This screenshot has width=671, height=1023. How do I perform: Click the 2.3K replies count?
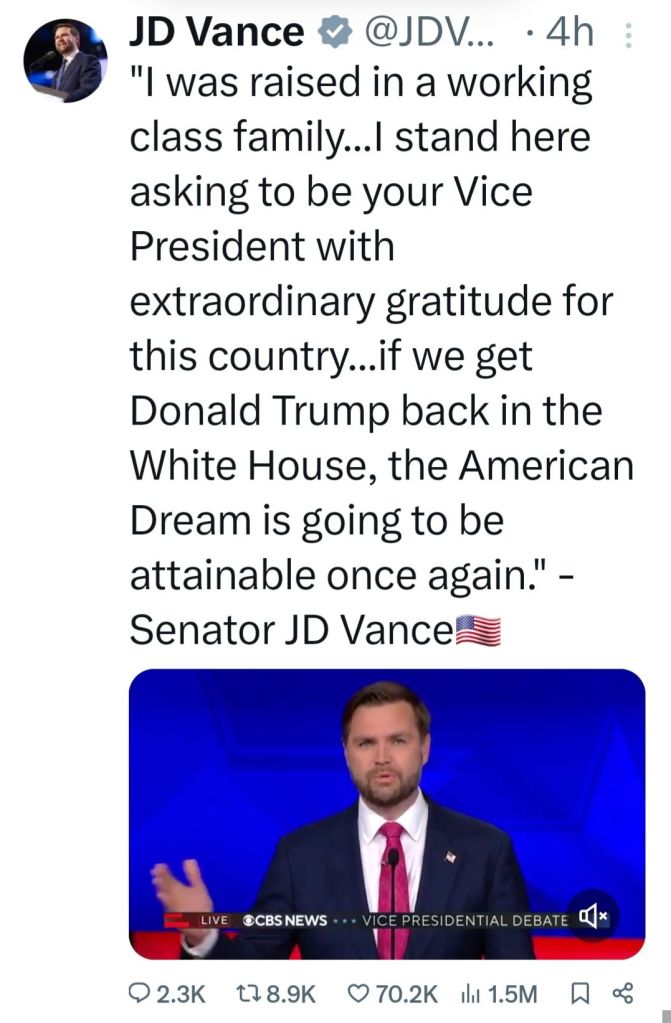click(183, 993)
